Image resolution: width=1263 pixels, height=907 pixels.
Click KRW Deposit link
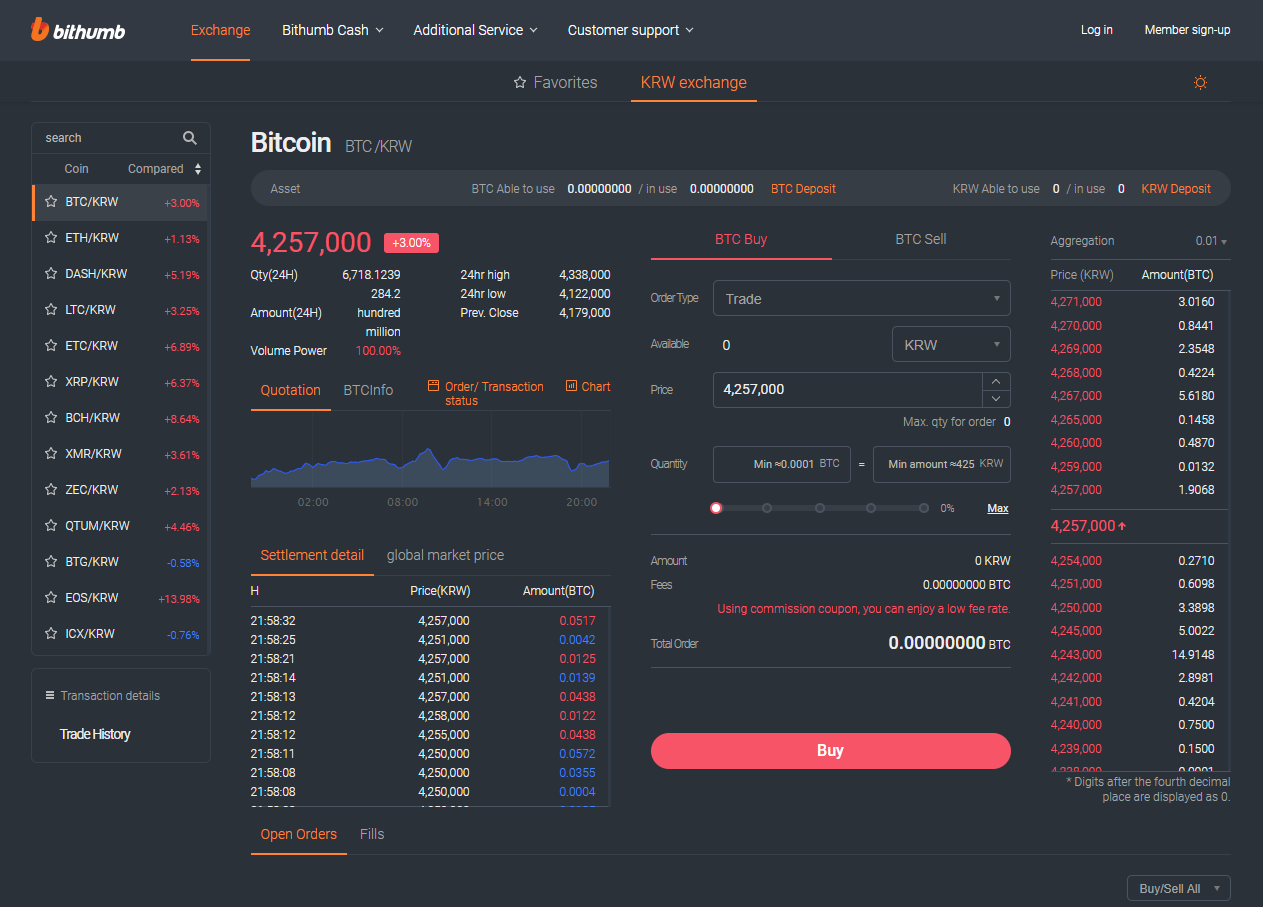click(1176, 189)
